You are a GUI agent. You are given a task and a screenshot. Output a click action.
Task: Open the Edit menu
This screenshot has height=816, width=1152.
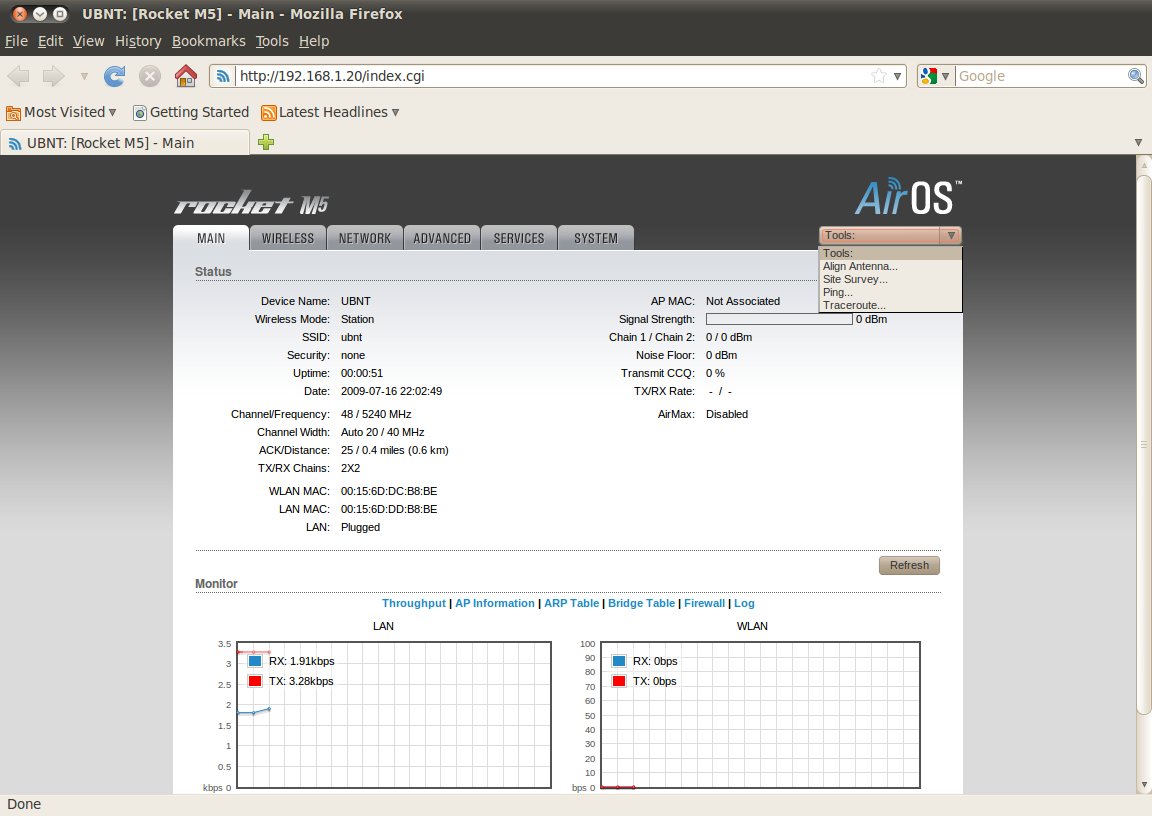coord(51,41)
